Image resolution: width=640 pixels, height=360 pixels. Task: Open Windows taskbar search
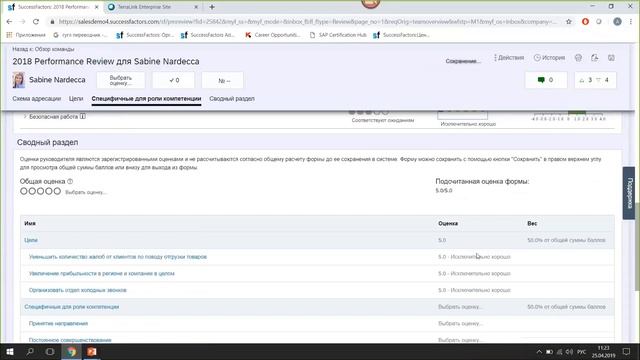[x=30, y=351]
